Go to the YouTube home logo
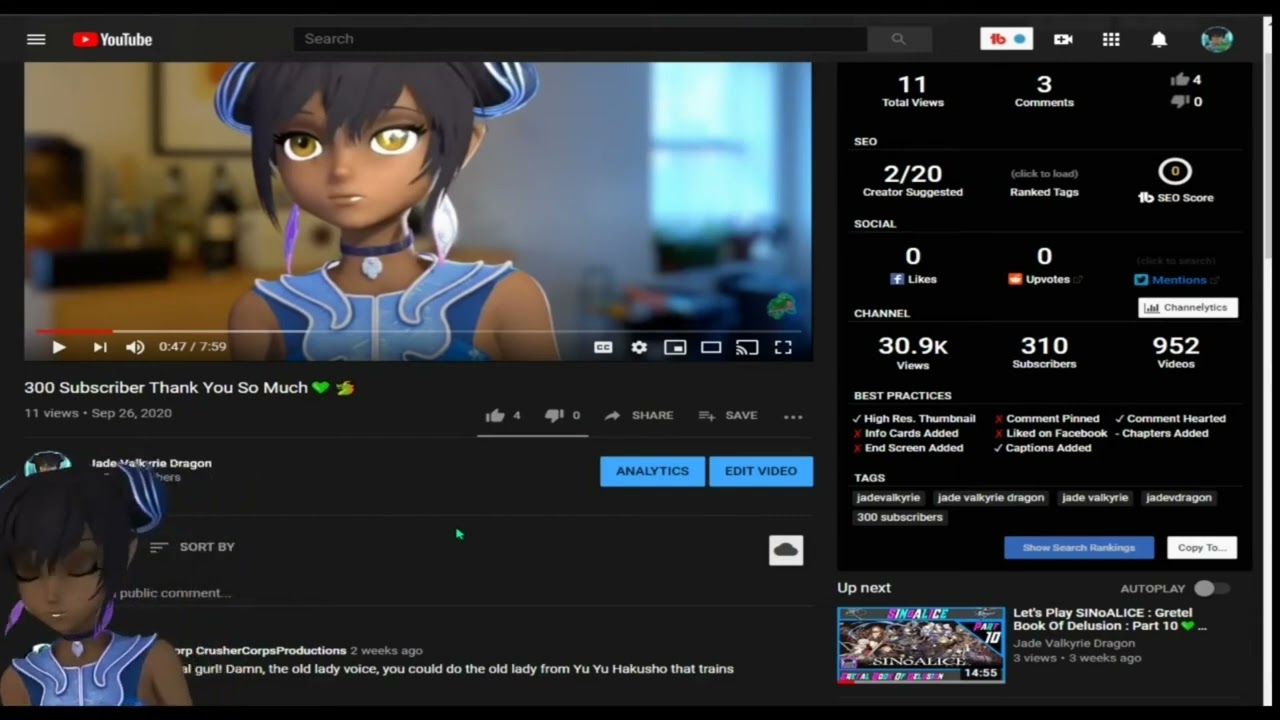Viewport: 1280px width, 720px height. [x=112, y=39]
